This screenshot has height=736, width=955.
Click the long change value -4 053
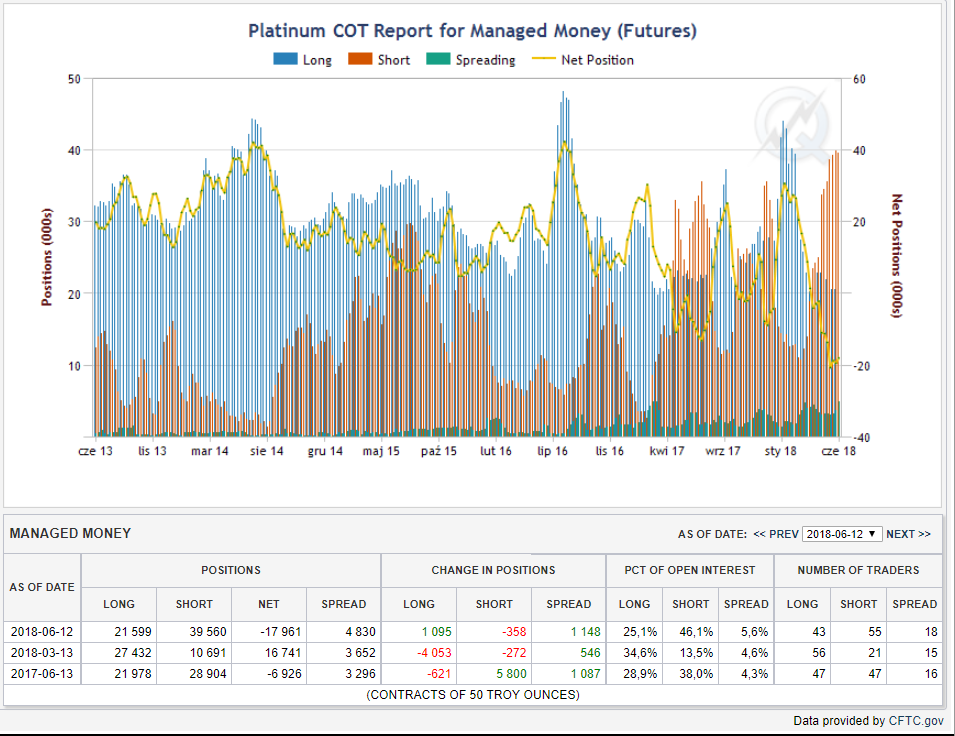coord(434,653)
